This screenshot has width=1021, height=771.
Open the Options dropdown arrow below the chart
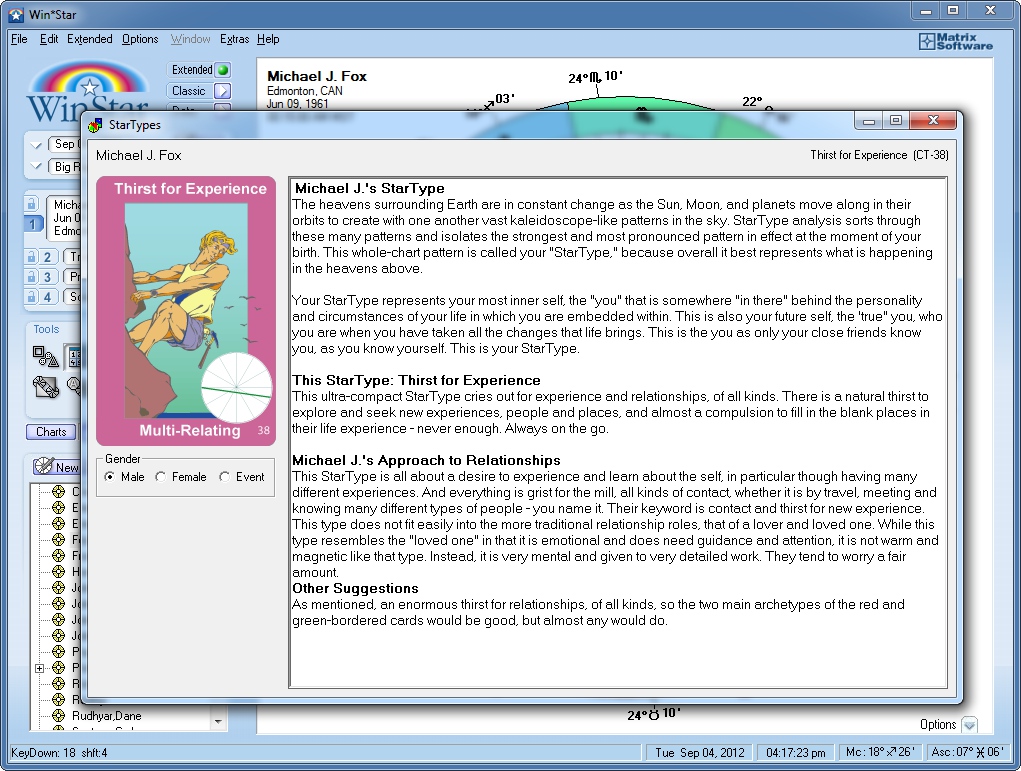pos(969,725)
